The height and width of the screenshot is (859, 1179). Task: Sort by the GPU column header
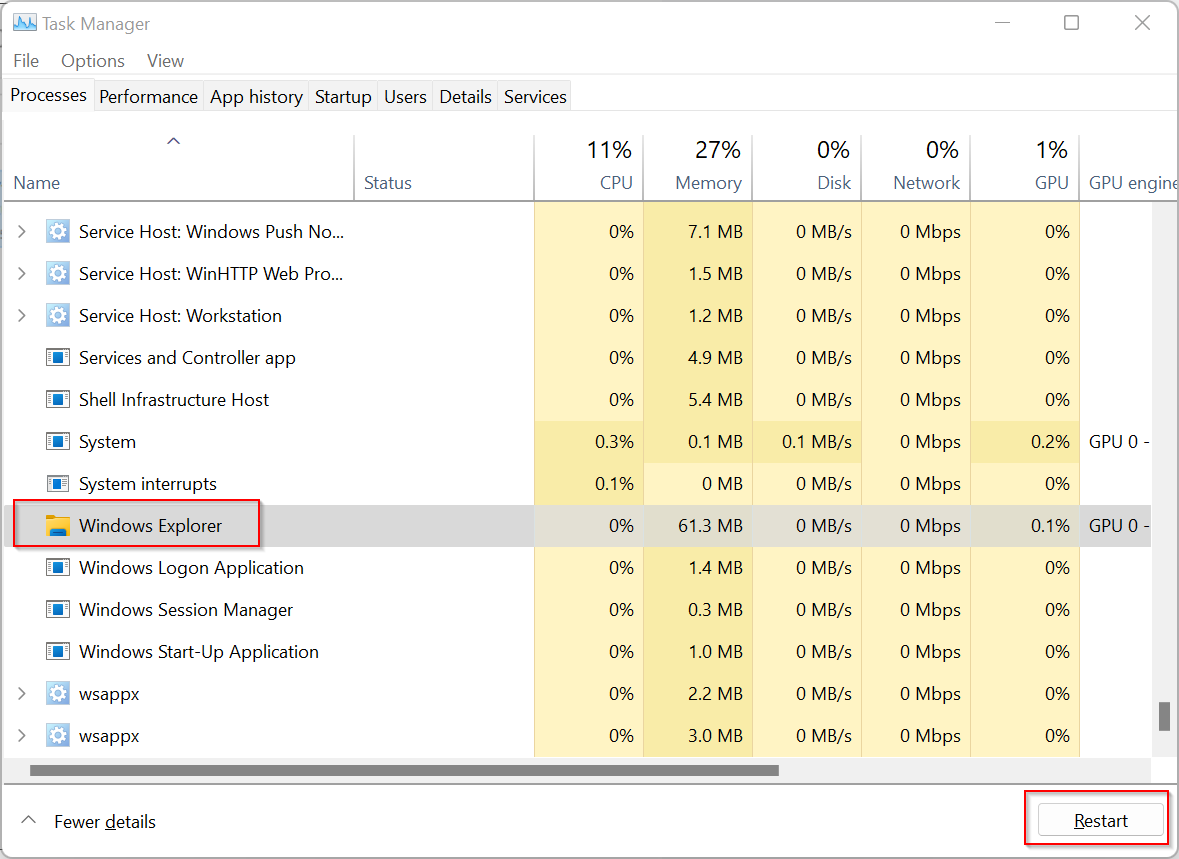point(1025,167)
